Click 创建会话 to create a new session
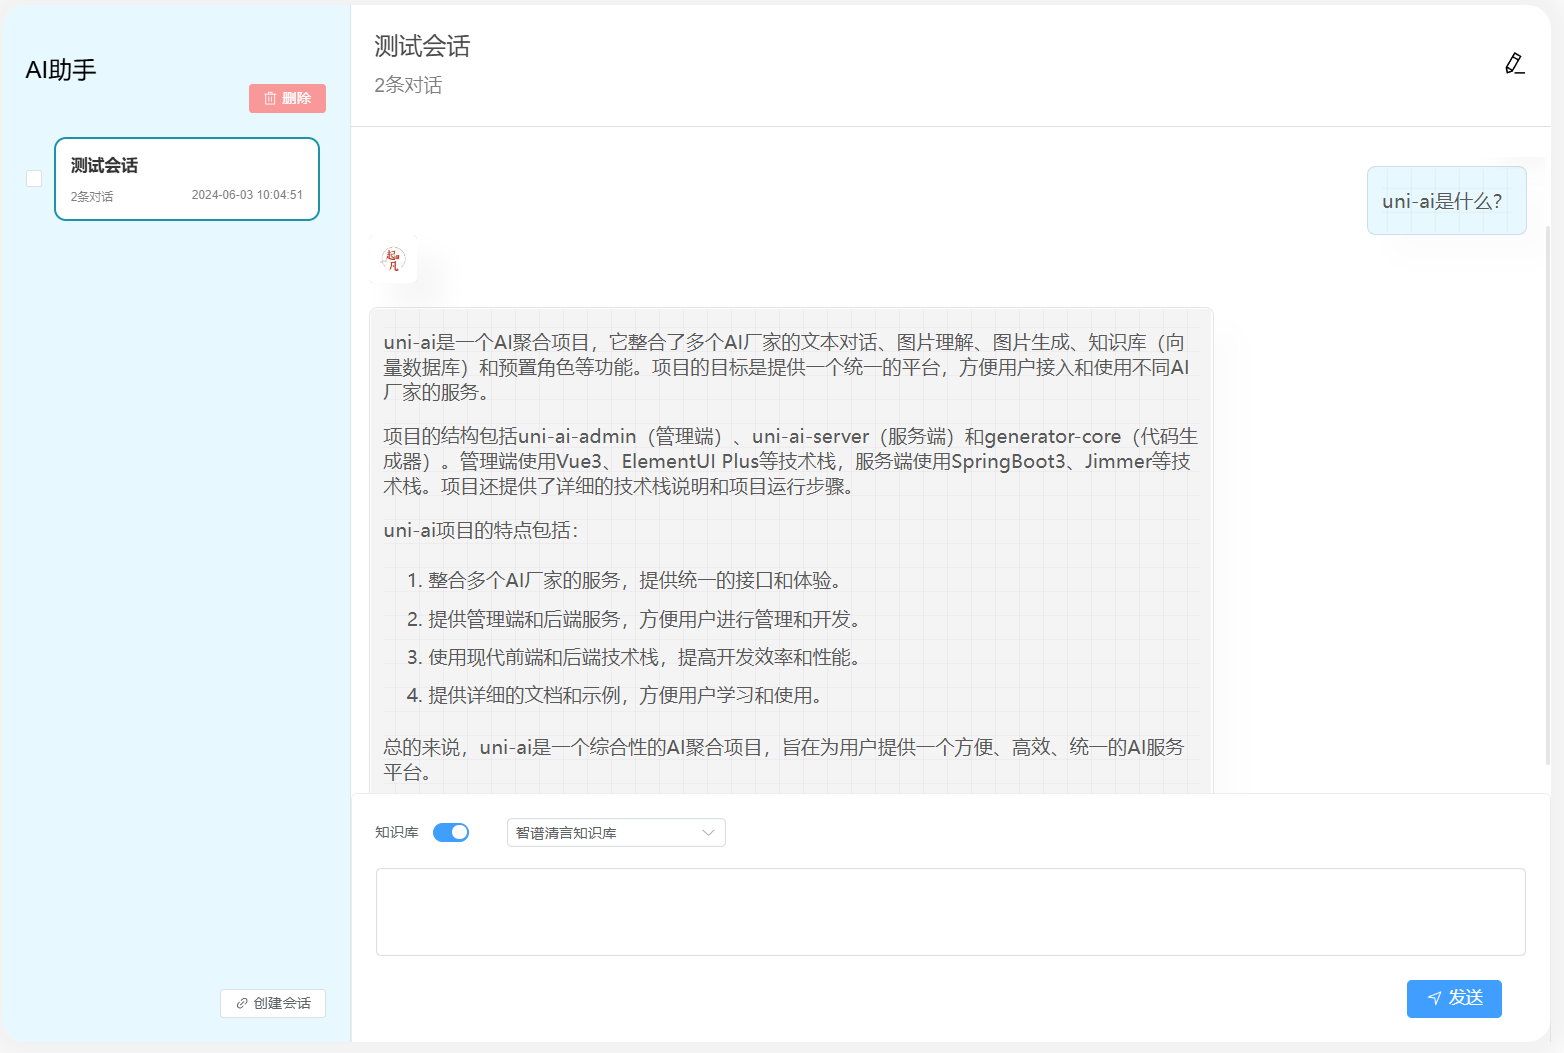The width and height of the screenshot is (1564, 1053). (x=272, y=1003)
